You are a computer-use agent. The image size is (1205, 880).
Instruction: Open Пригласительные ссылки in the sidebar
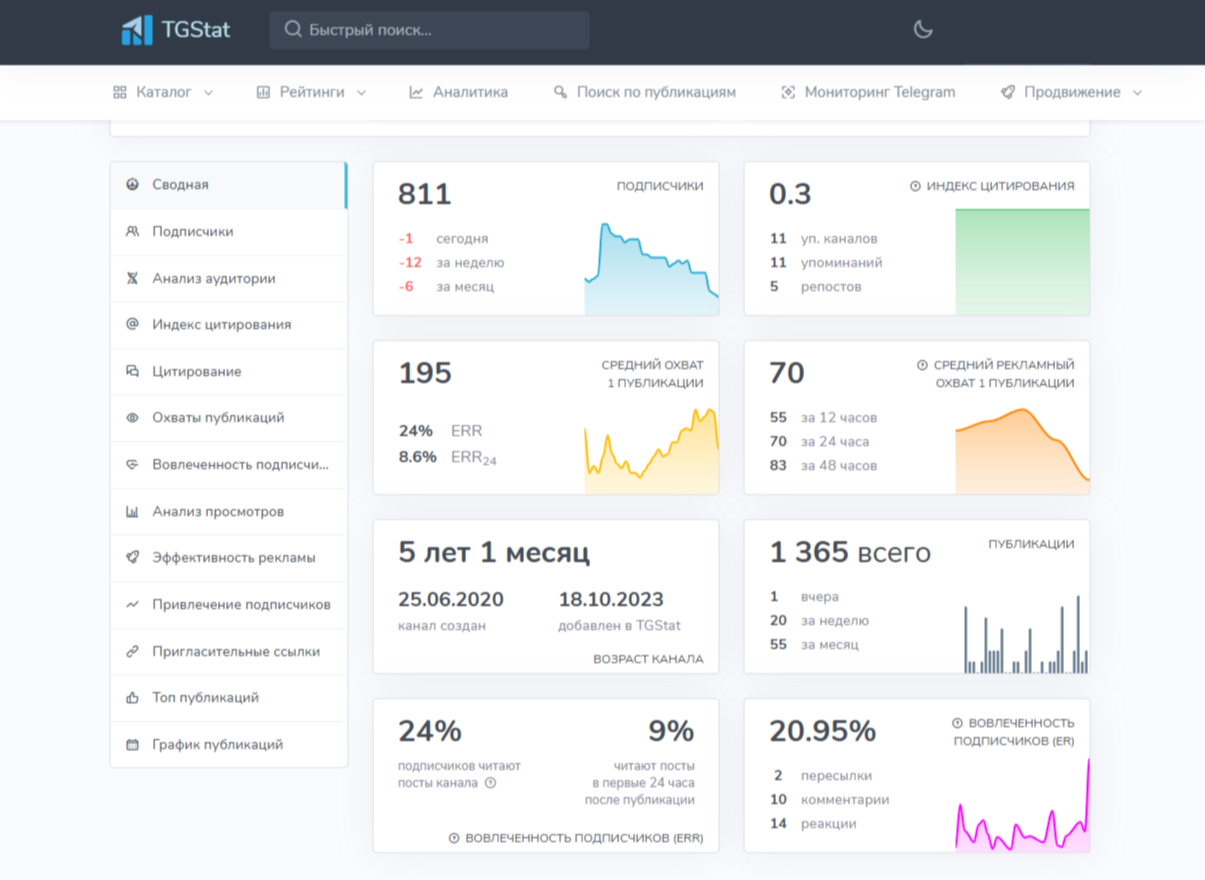pyautogui.click(x=236, y=652)
